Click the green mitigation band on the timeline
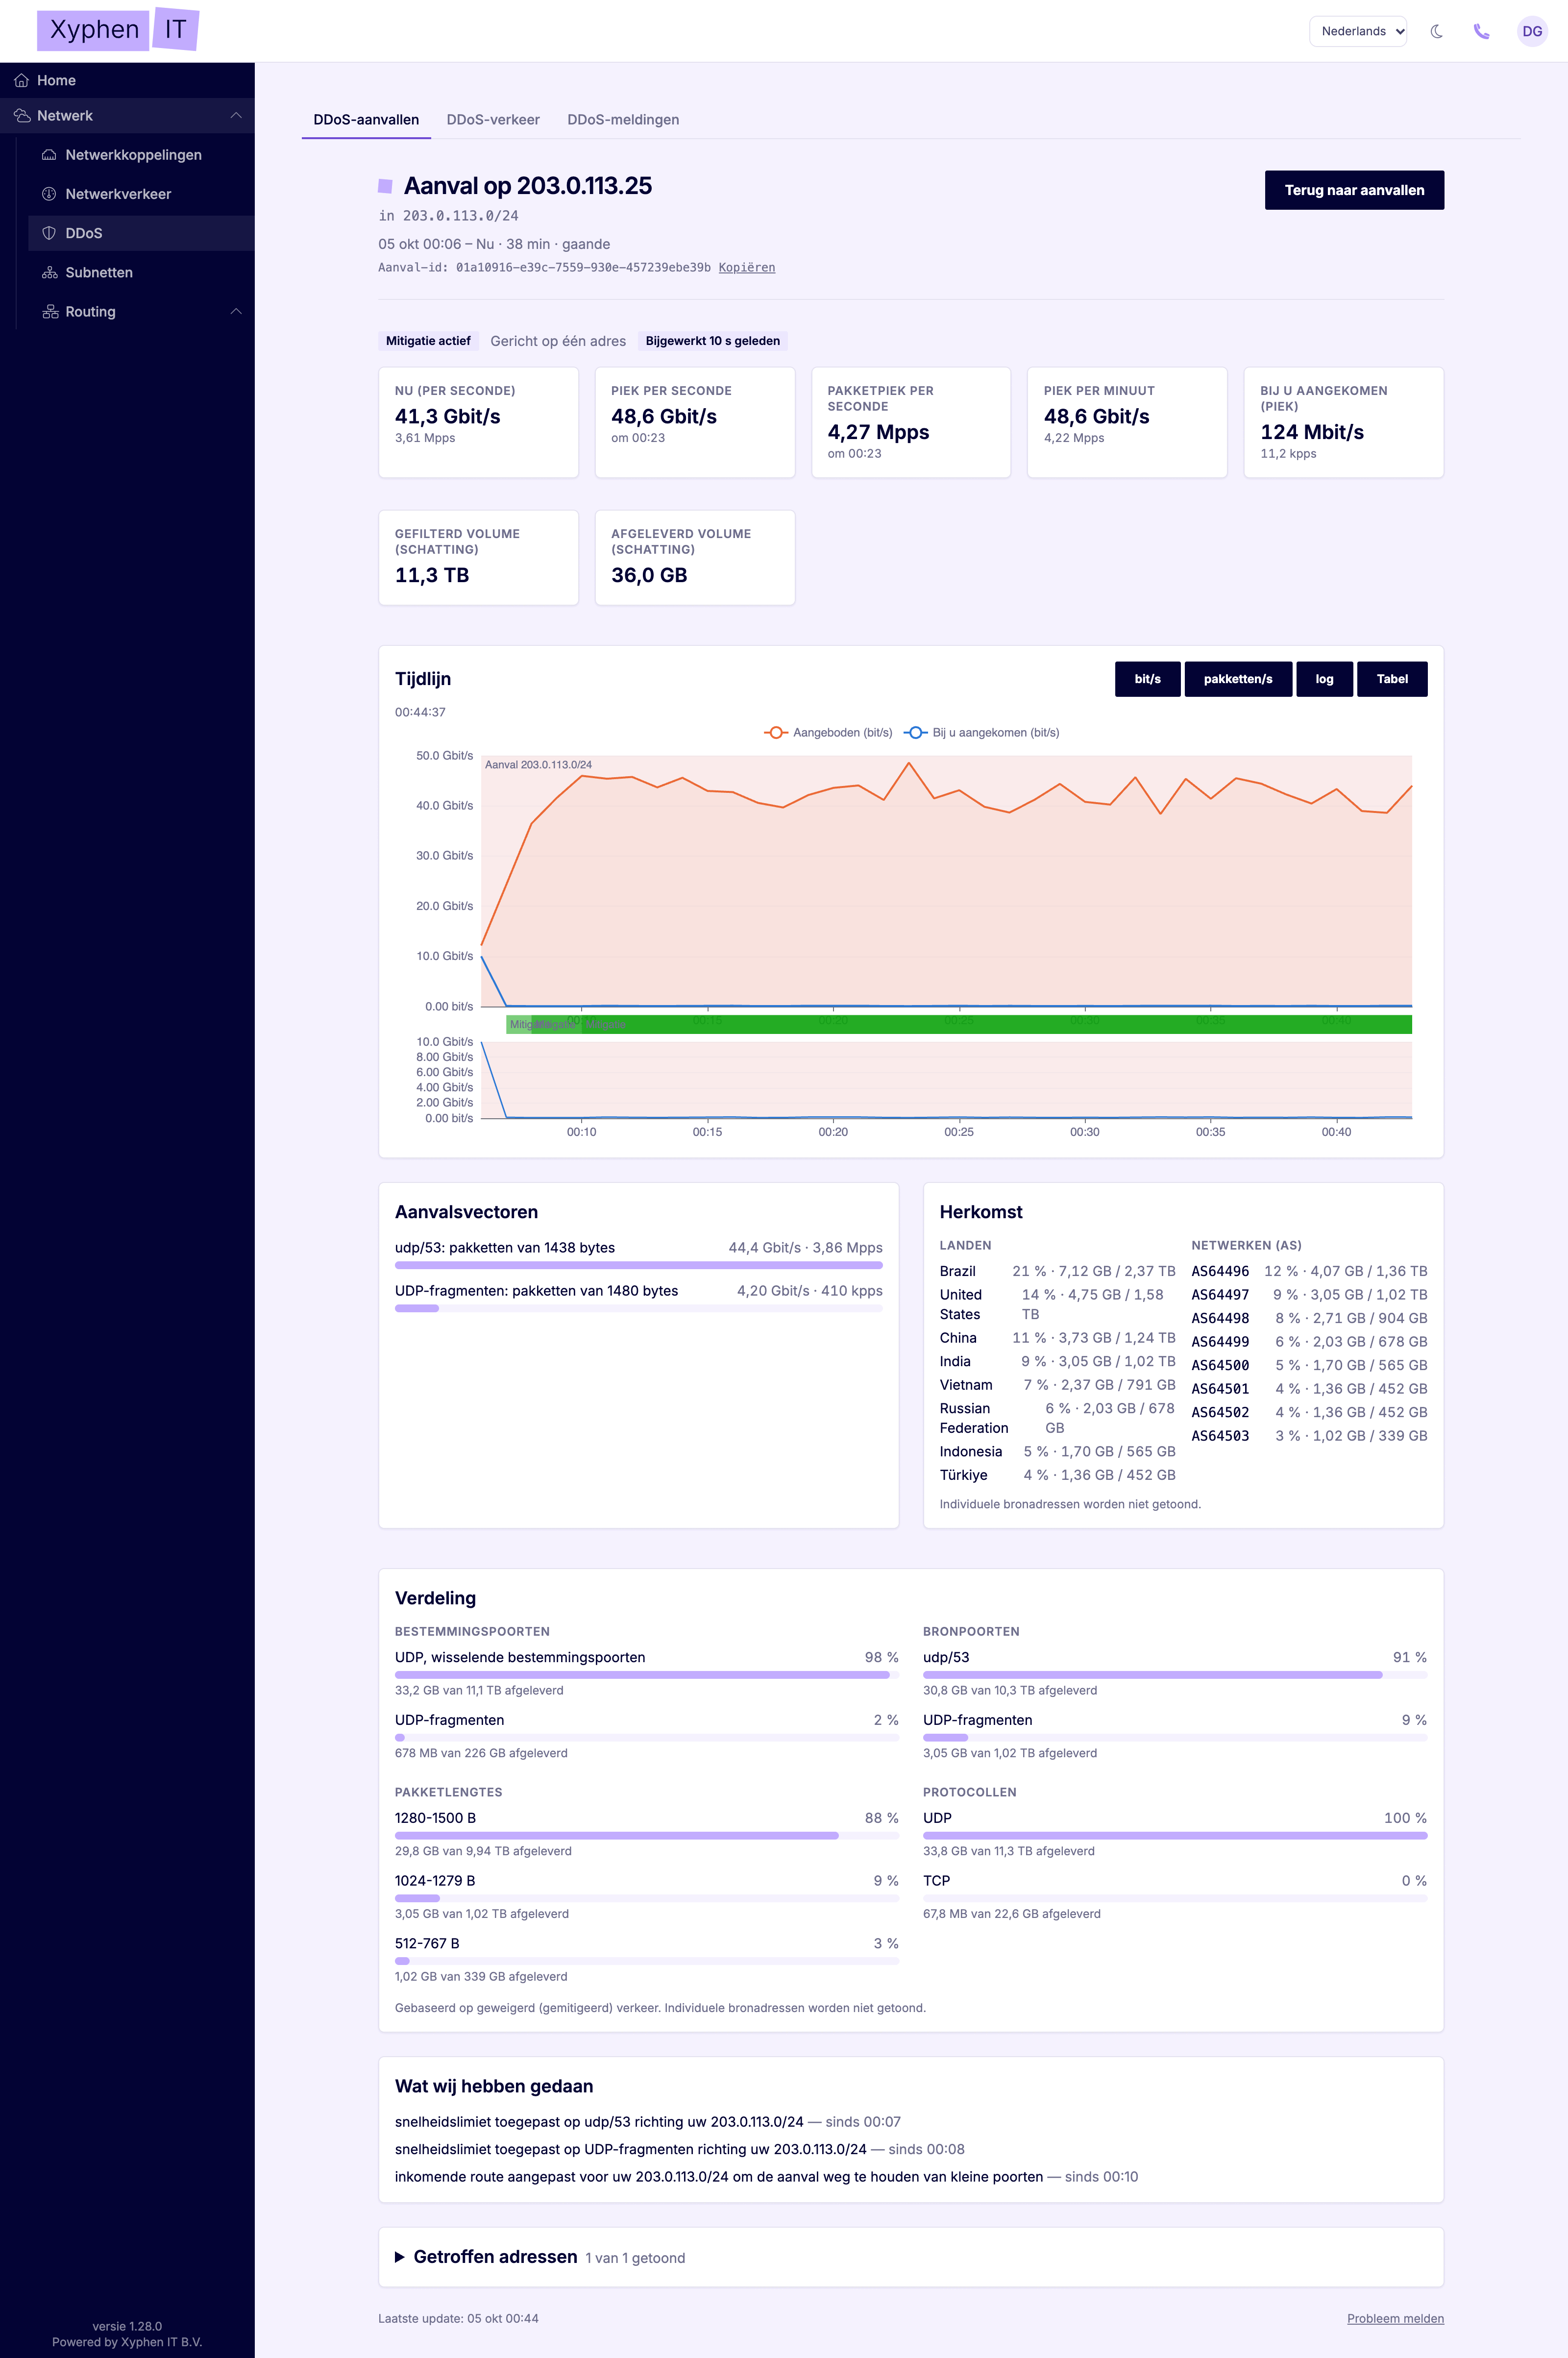The height and width of the screenshot is (2358, 1568). [959, 1024]
